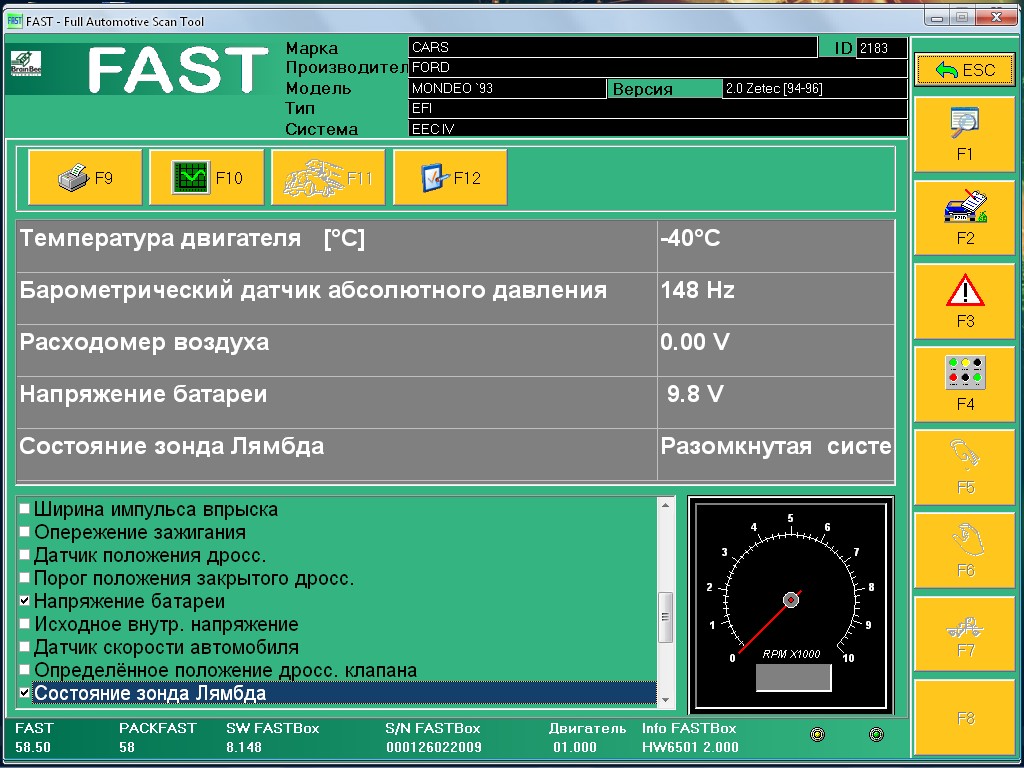The height and width of the screenshot is (768, 1024).
Task: Select the -40°C temperature value
Action: 690,238
